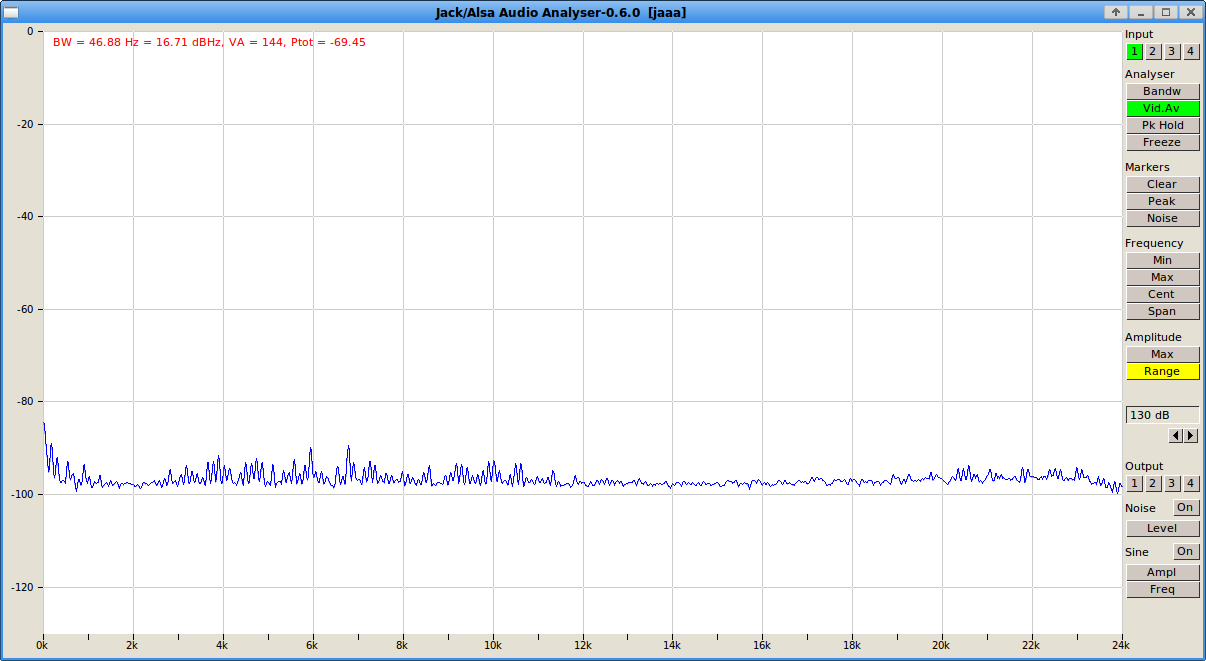Turn Sine generator On
Screen dimensions: 1206x661
coord(1185,552)
